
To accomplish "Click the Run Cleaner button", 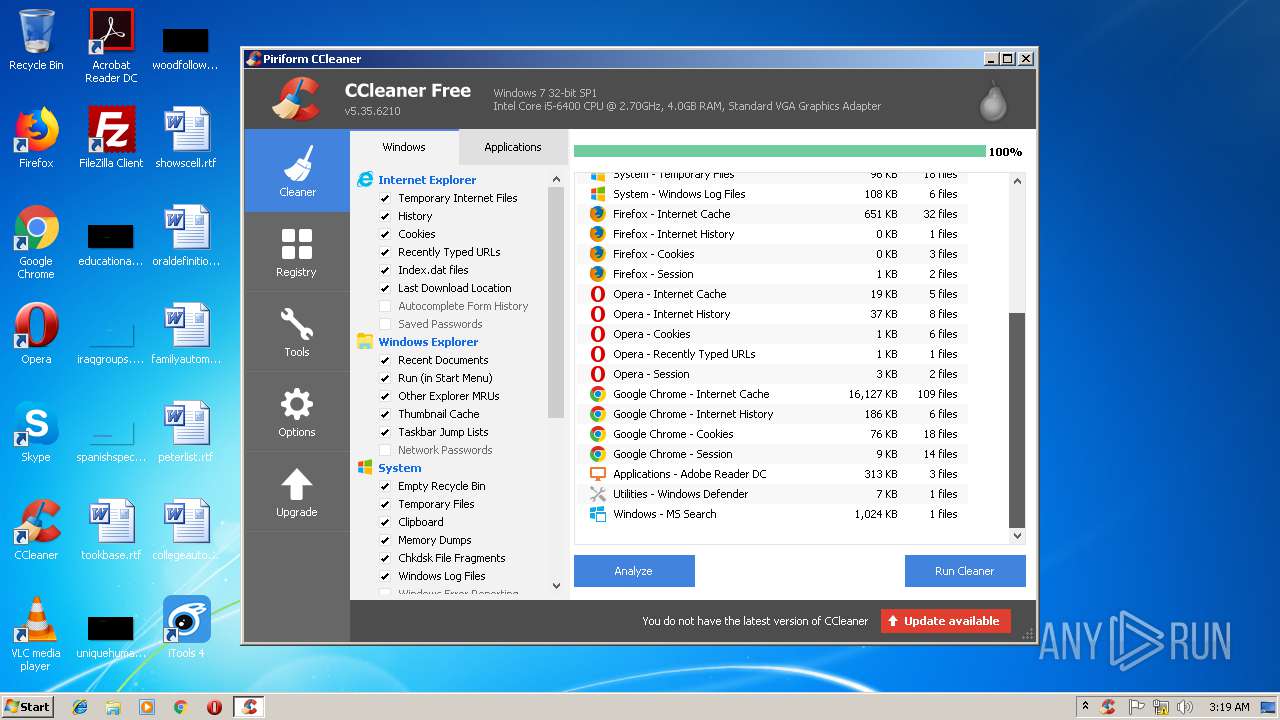I will 965,571.
